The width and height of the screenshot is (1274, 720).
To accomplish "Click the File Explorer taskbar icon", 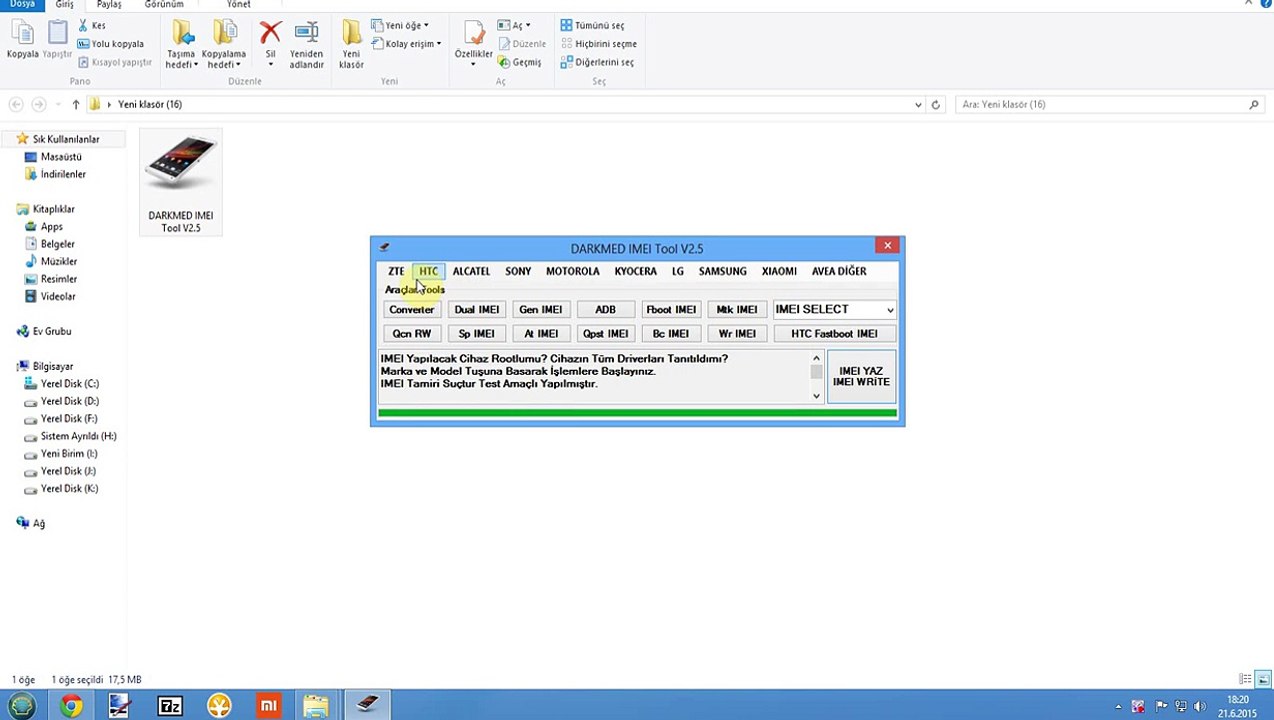I will (316, 706).
